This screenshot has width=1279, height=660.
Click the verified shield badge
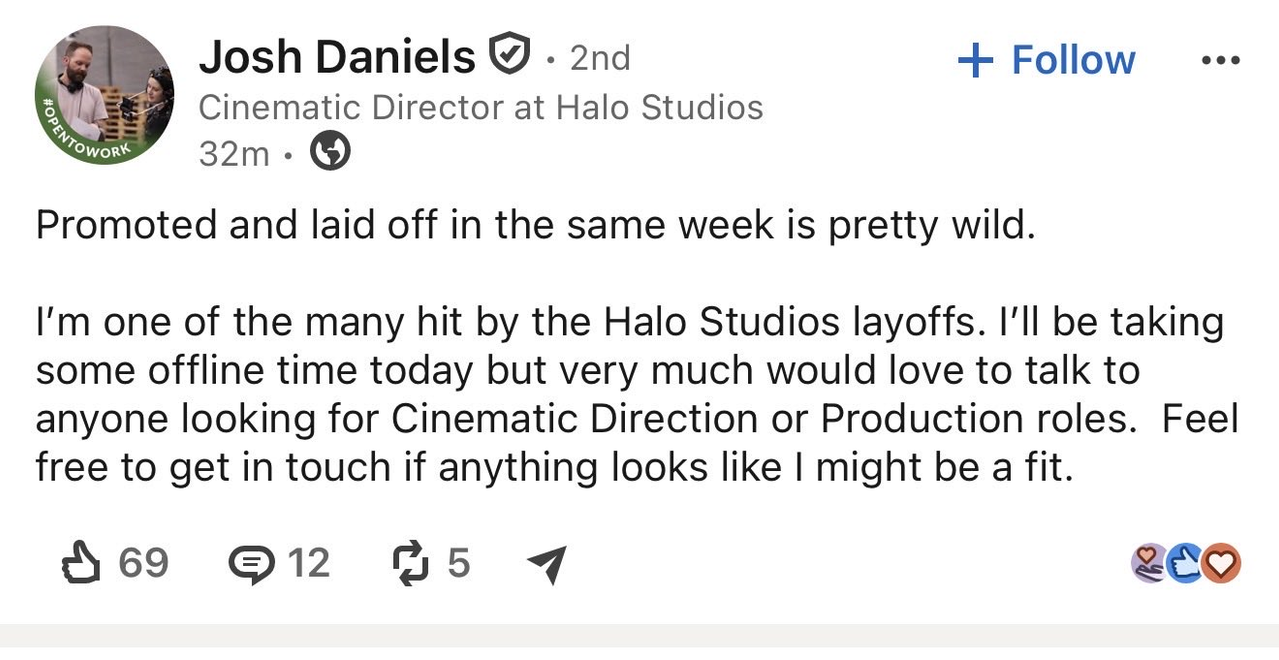click(508, 55)
